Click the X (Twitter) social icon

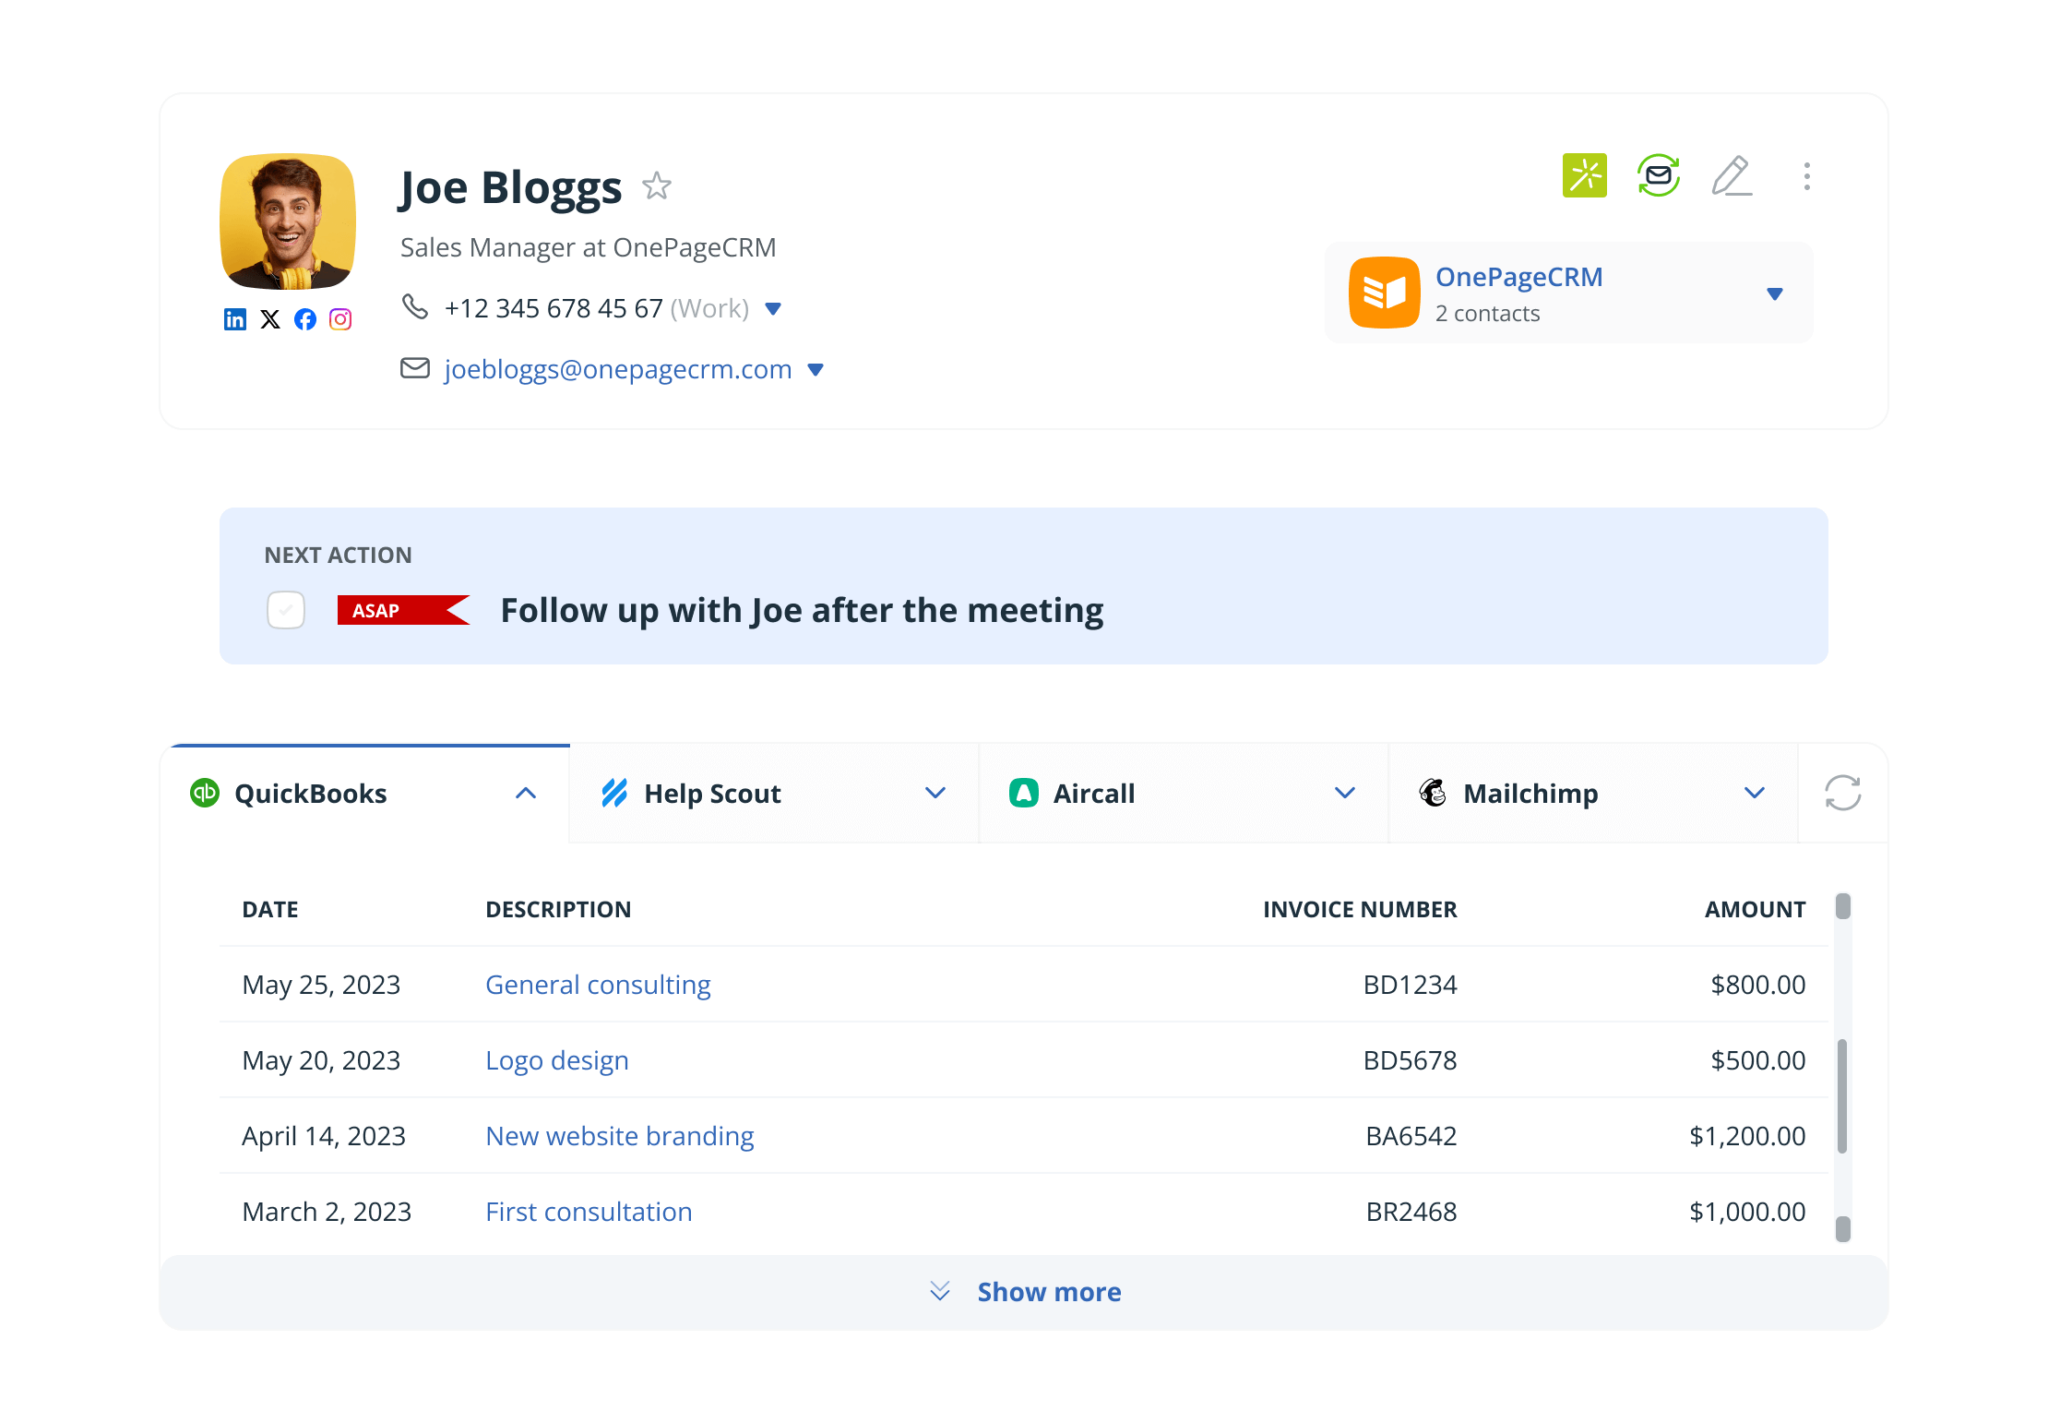coord(270,319)
